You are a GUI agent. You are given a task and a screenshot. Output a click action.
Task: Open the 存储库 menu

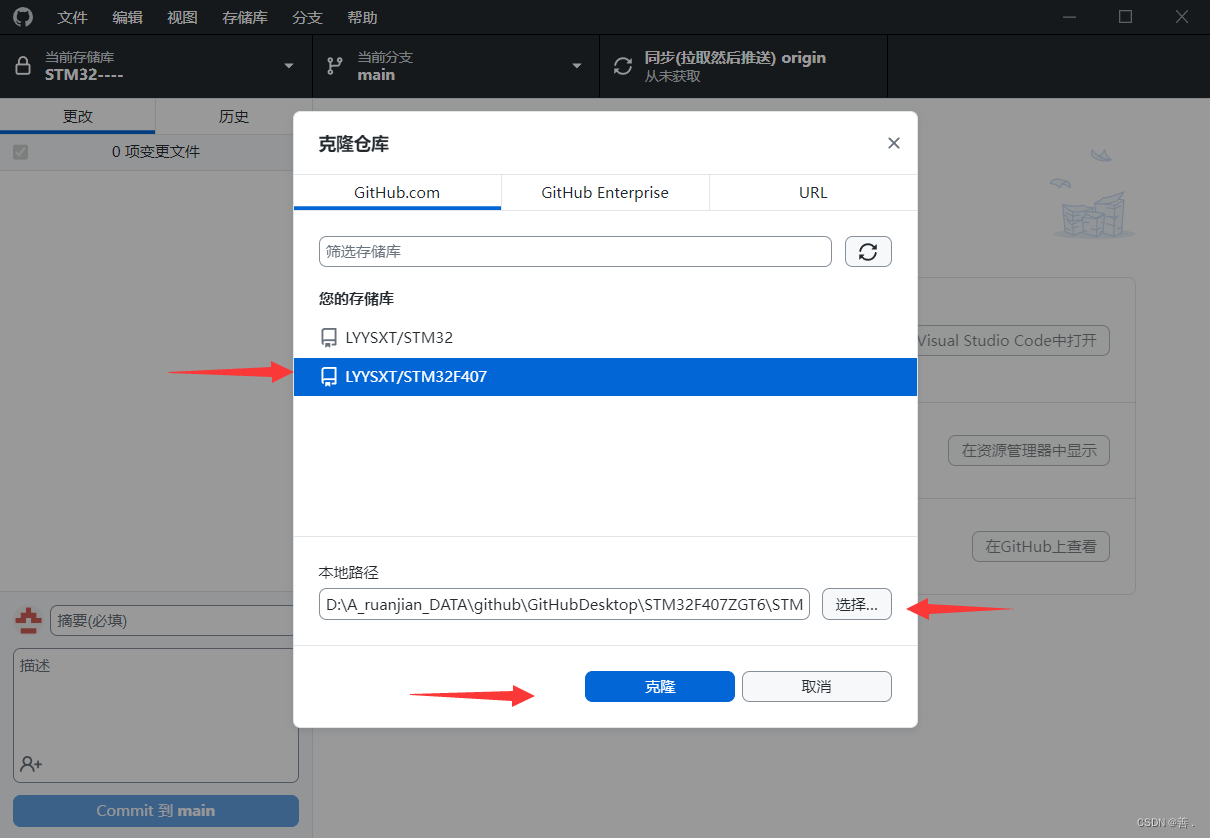click(x=245, y=17)
